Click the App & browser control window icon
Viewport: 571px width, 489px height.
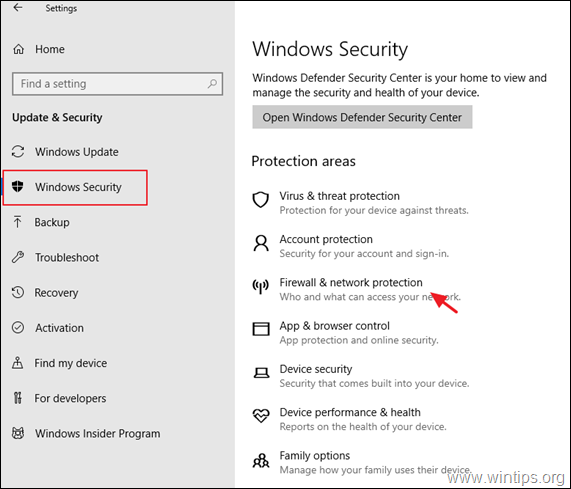261,329
